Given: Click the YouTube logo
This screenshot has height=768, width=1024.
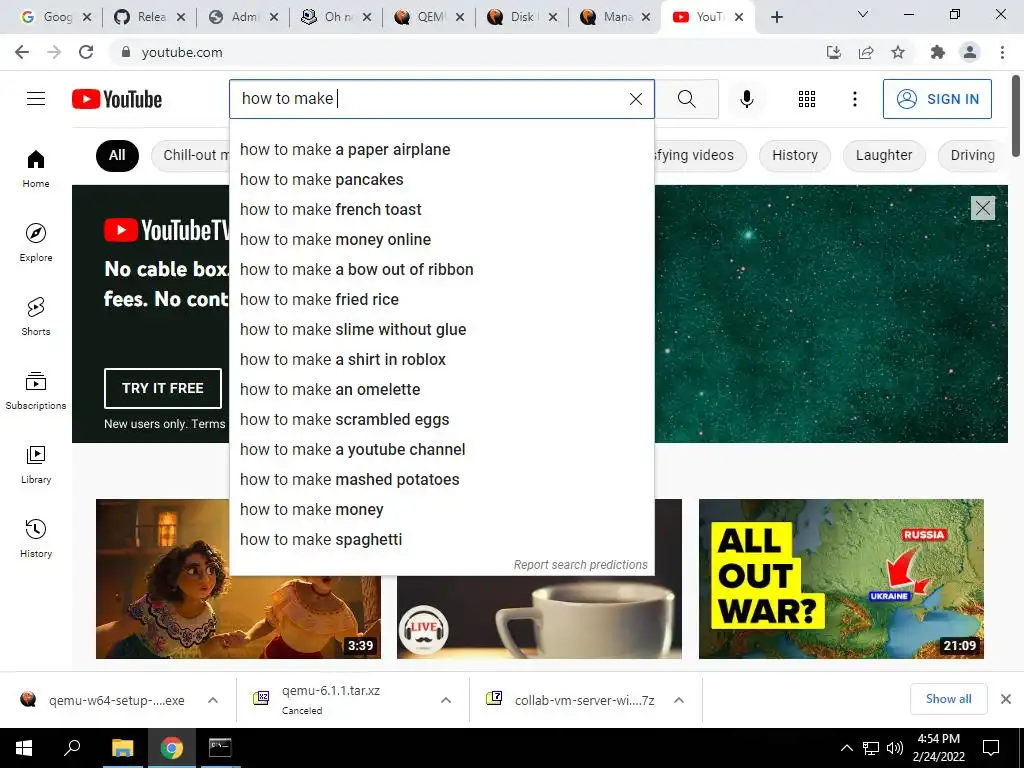Looking at the screenshot, I should pos(117,99).
